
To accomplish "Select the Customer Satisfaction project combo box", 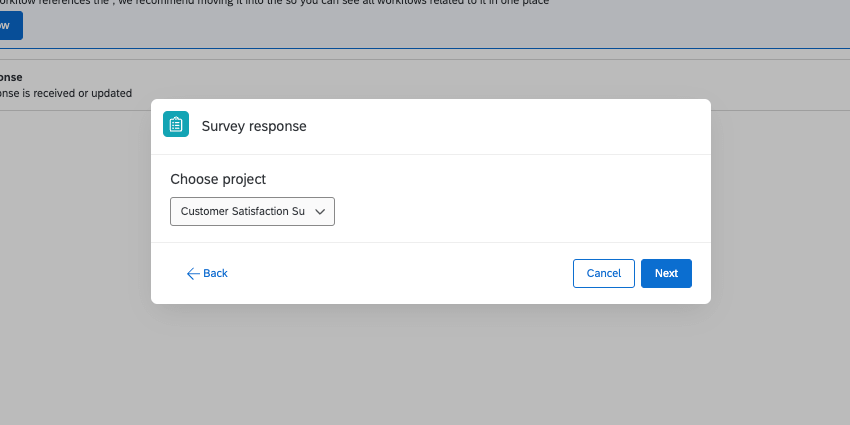I will pos(252,212).
